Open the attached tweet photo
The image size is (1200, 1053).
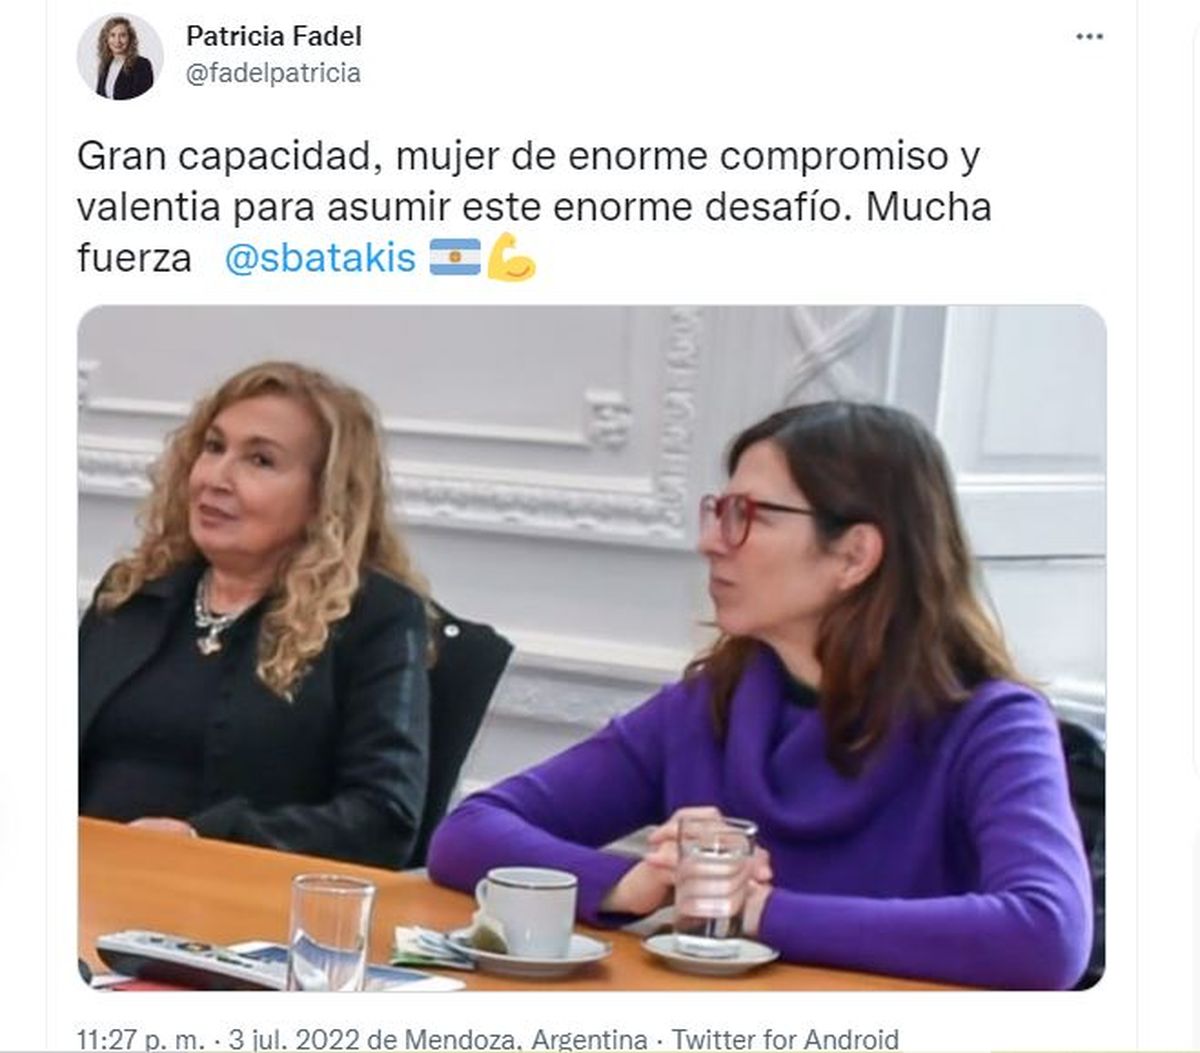point(592,648)
